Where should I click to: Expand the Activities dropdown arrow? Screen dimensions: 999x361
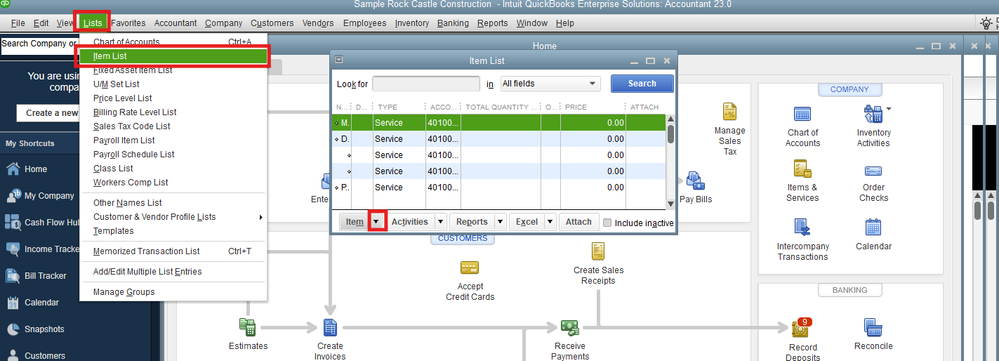coord(440,222)
